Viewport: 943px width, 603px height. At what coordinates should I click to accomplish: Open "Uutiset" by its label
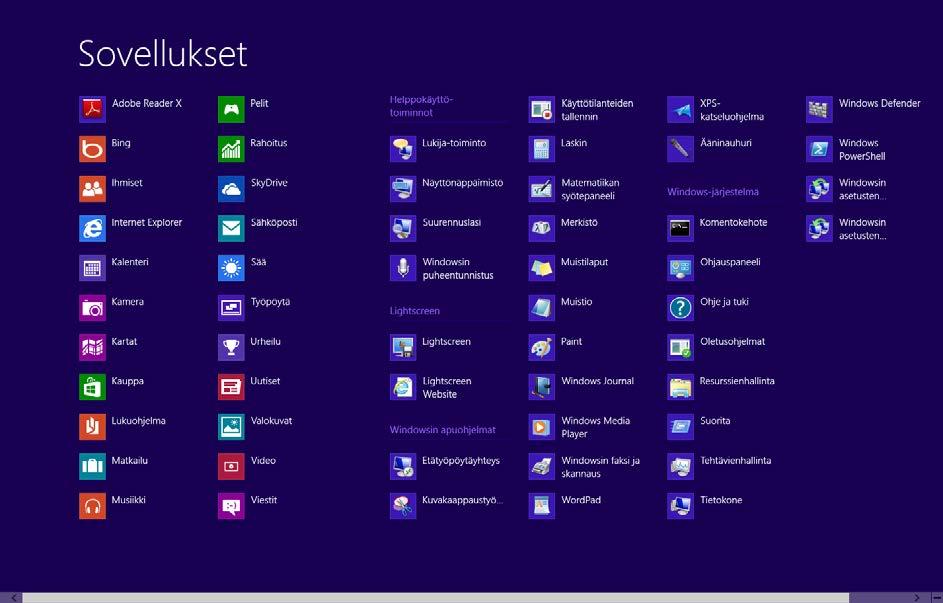point(265,381)
